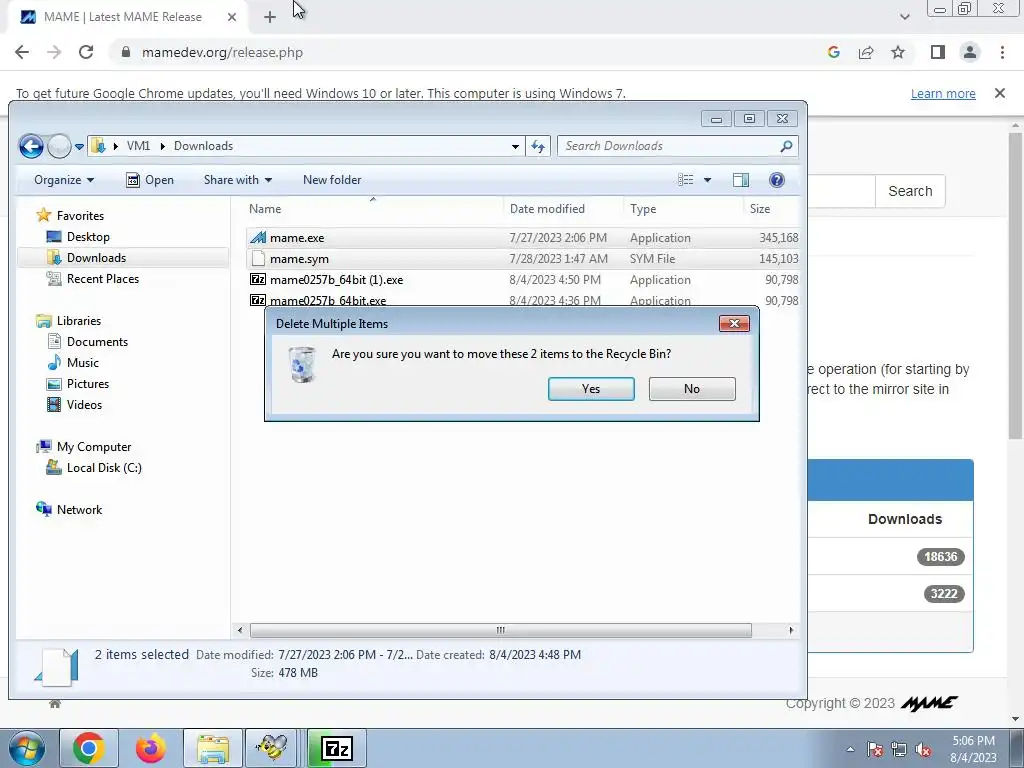The width and height of the screenshot is (1024, 768).
Task: Click the muted volume tray icon
Action: 923,750
